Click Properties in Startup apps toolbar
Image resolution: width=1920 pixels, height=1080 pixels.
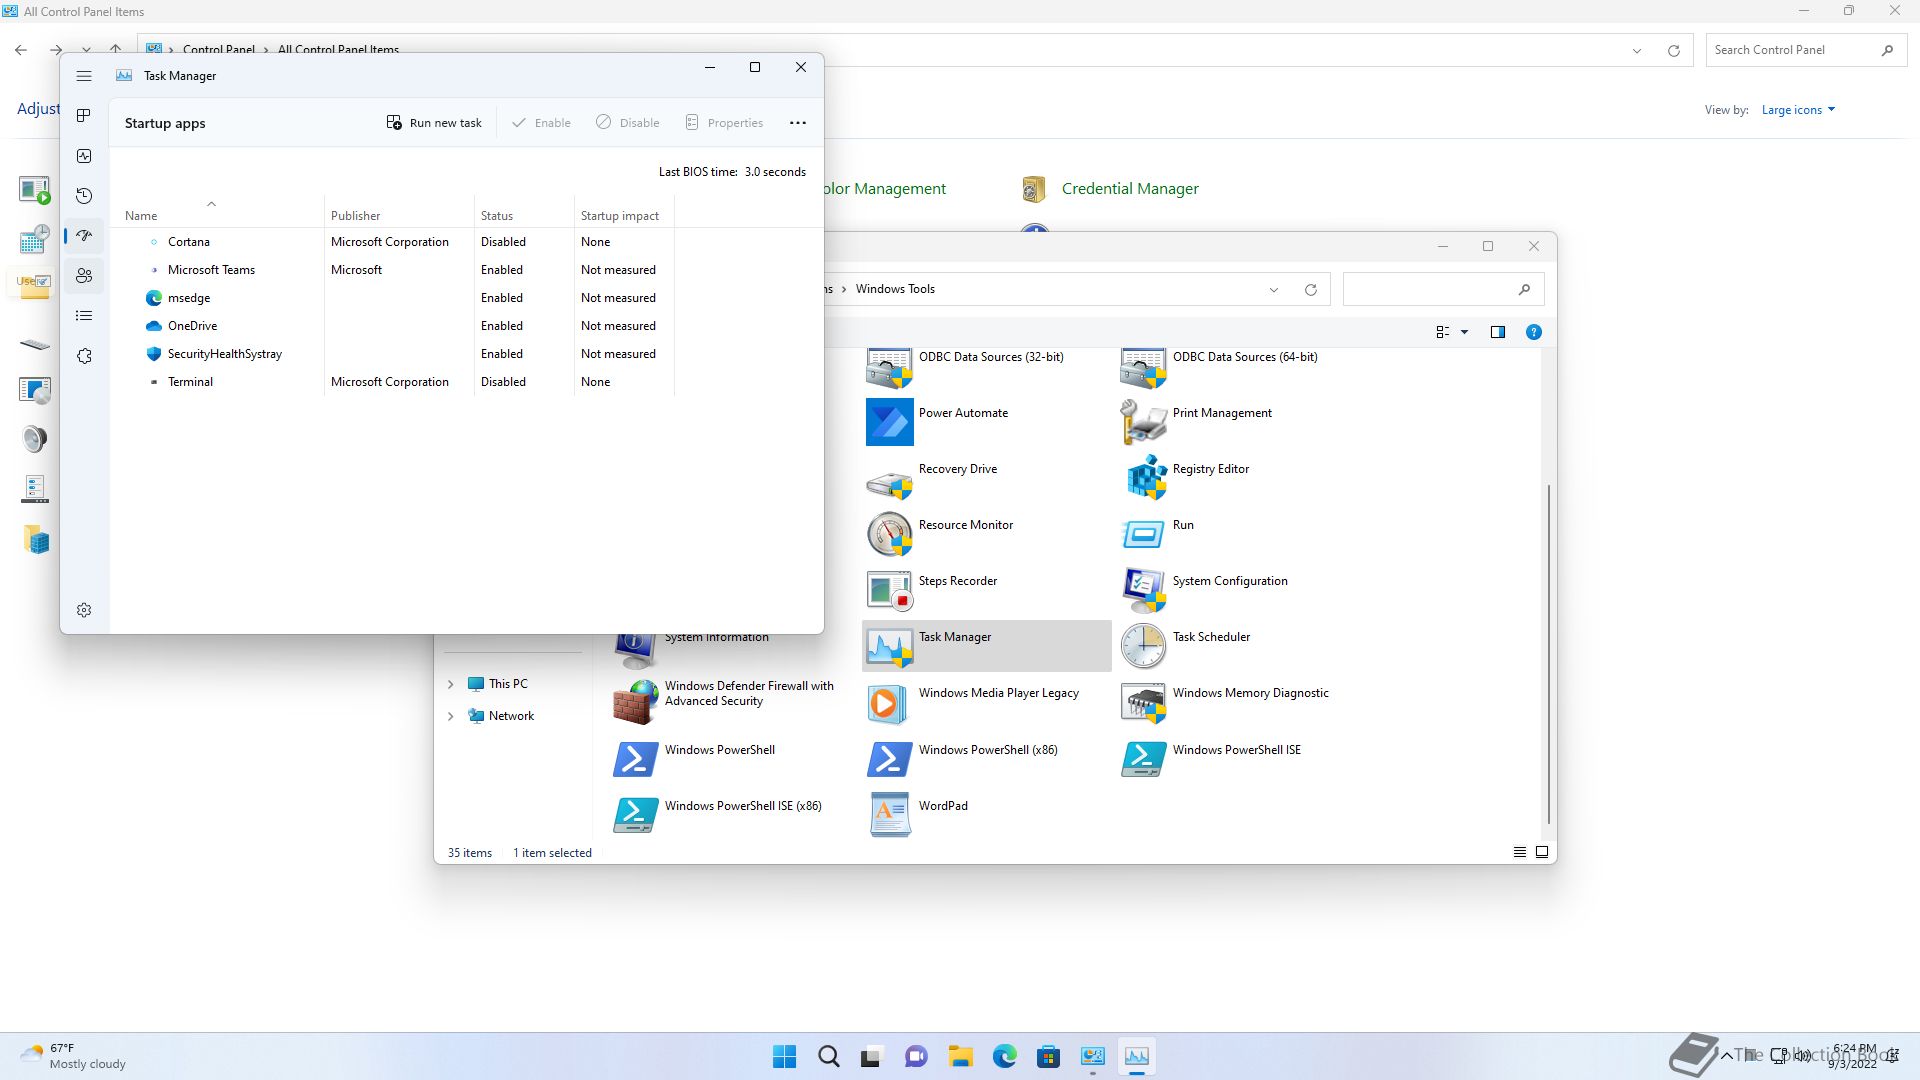pyautogui.click(x=724, y=123)
